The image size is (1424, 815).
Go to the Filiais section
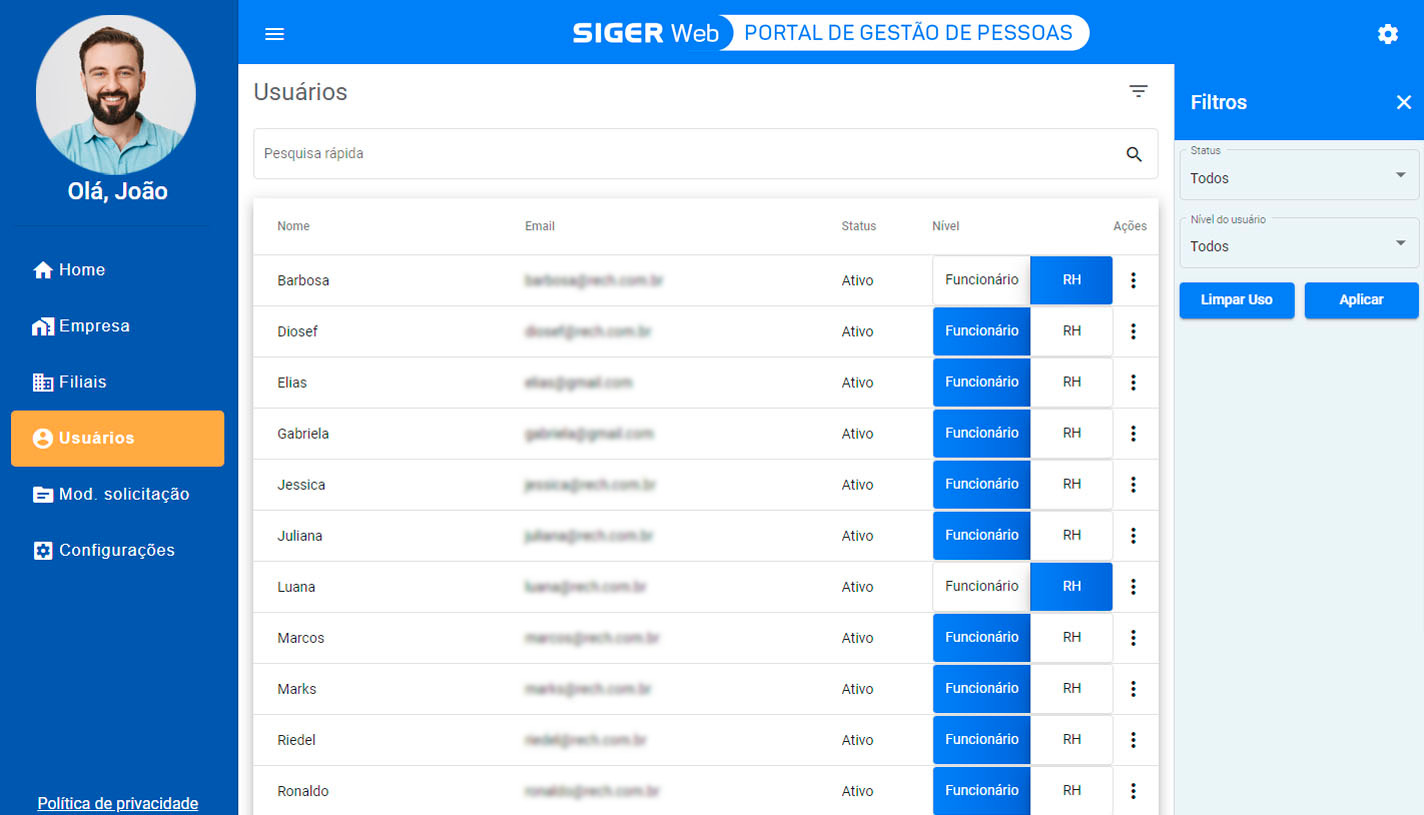pos(43,381)
